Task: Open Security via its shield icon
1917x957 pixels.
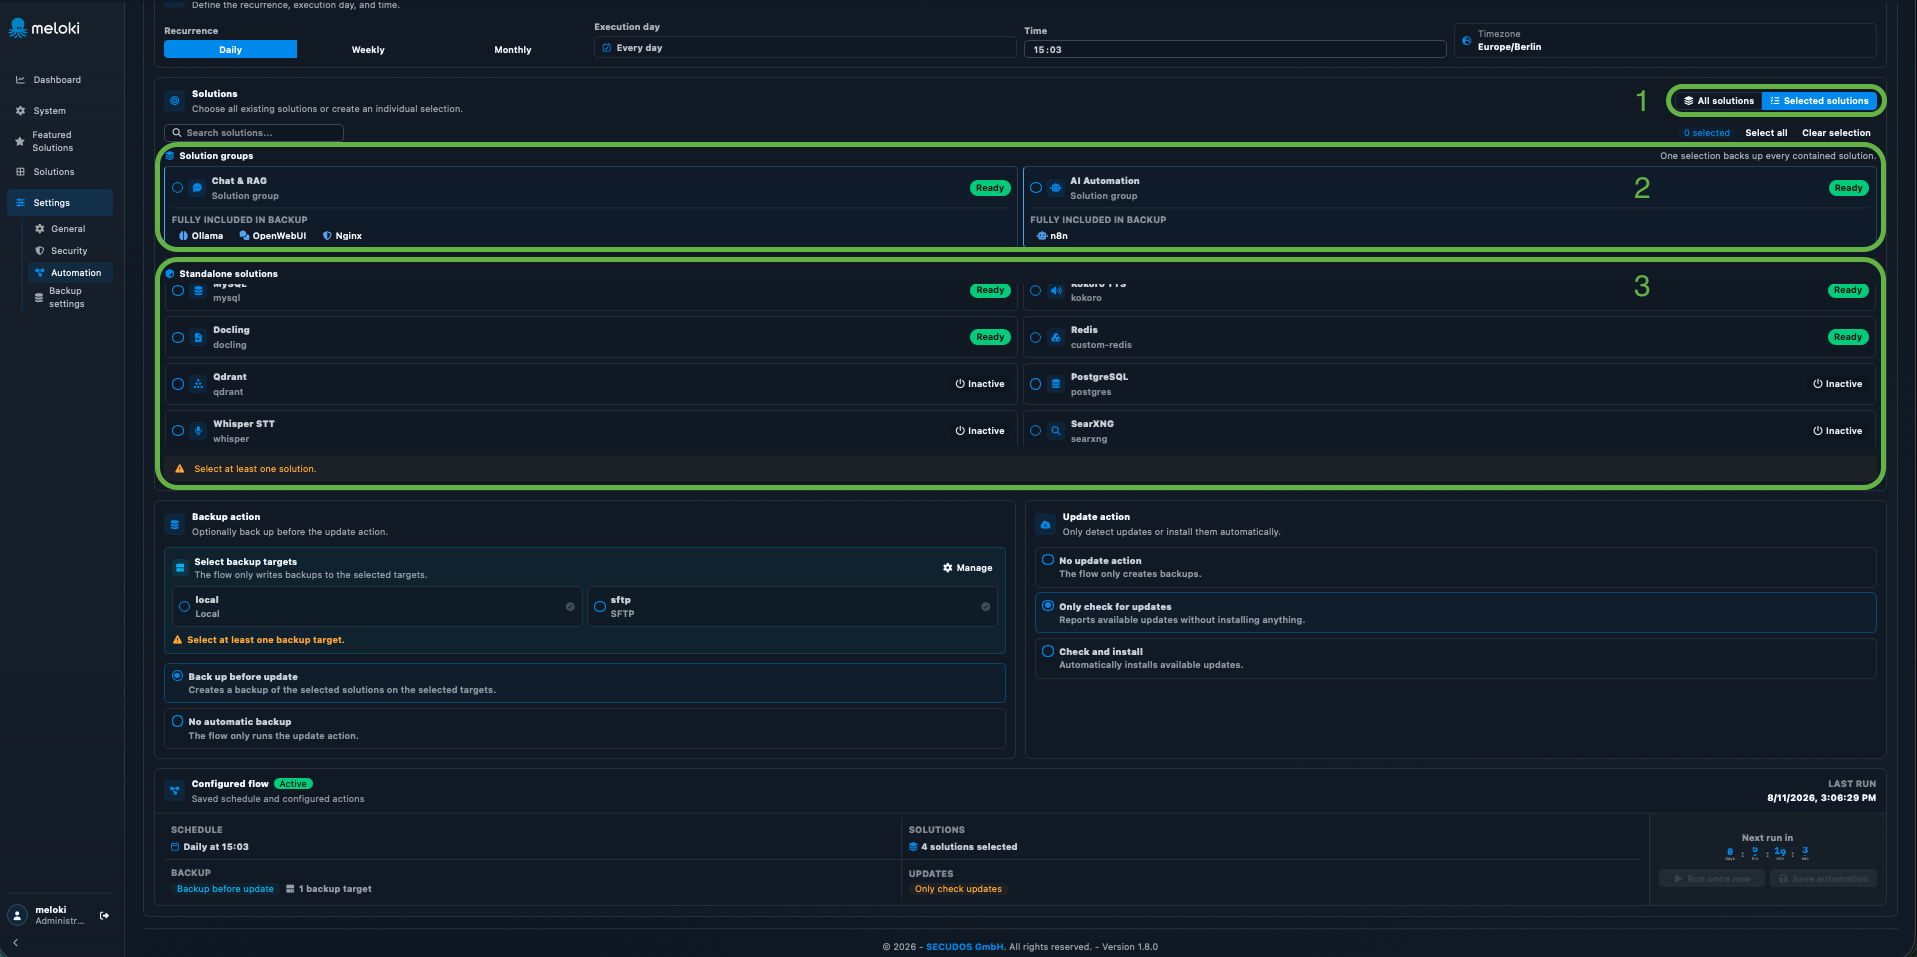Action: click(x=40, y=251)
